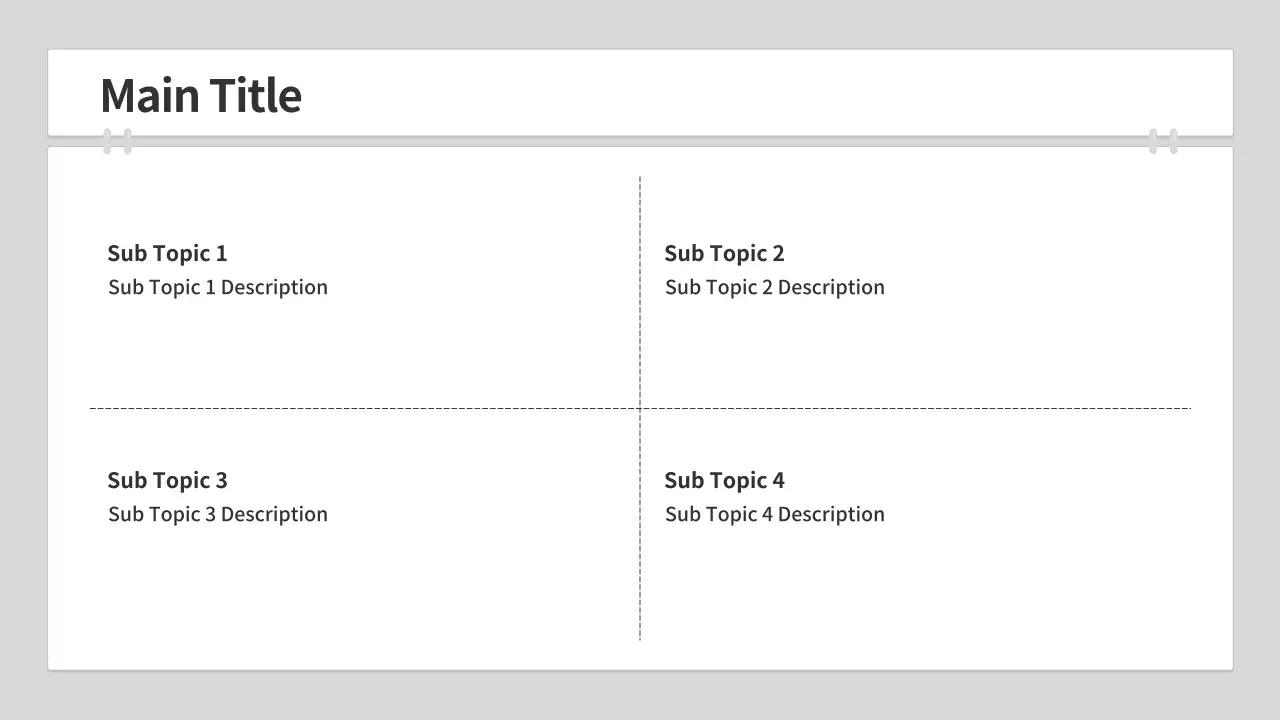Screen dimensions: 1280x720
Task: Click the Sub Topic 1 Description text
Action: [x=218, y=287]
